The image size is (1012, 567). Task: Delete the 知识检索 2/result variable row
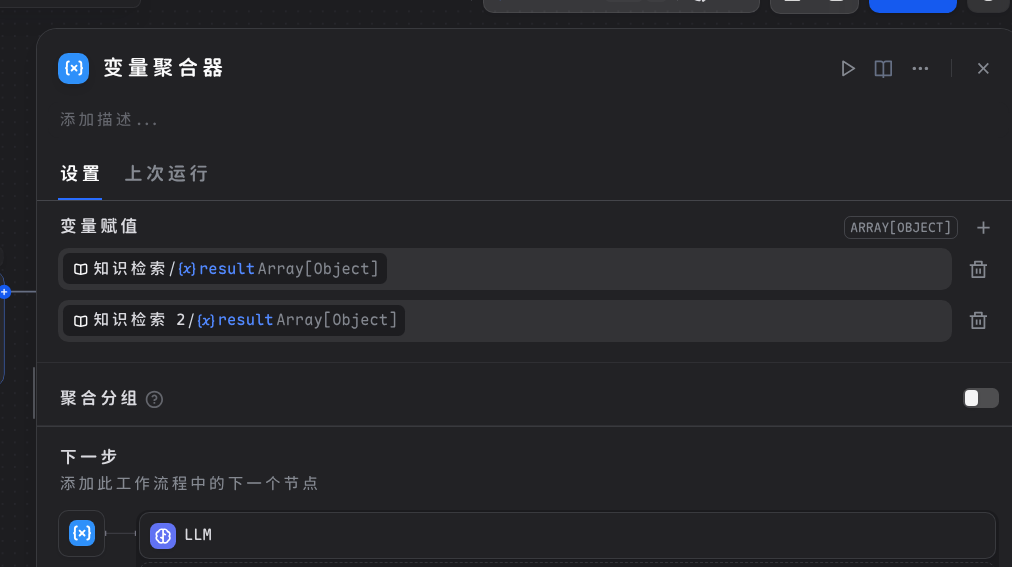(979, 320)
